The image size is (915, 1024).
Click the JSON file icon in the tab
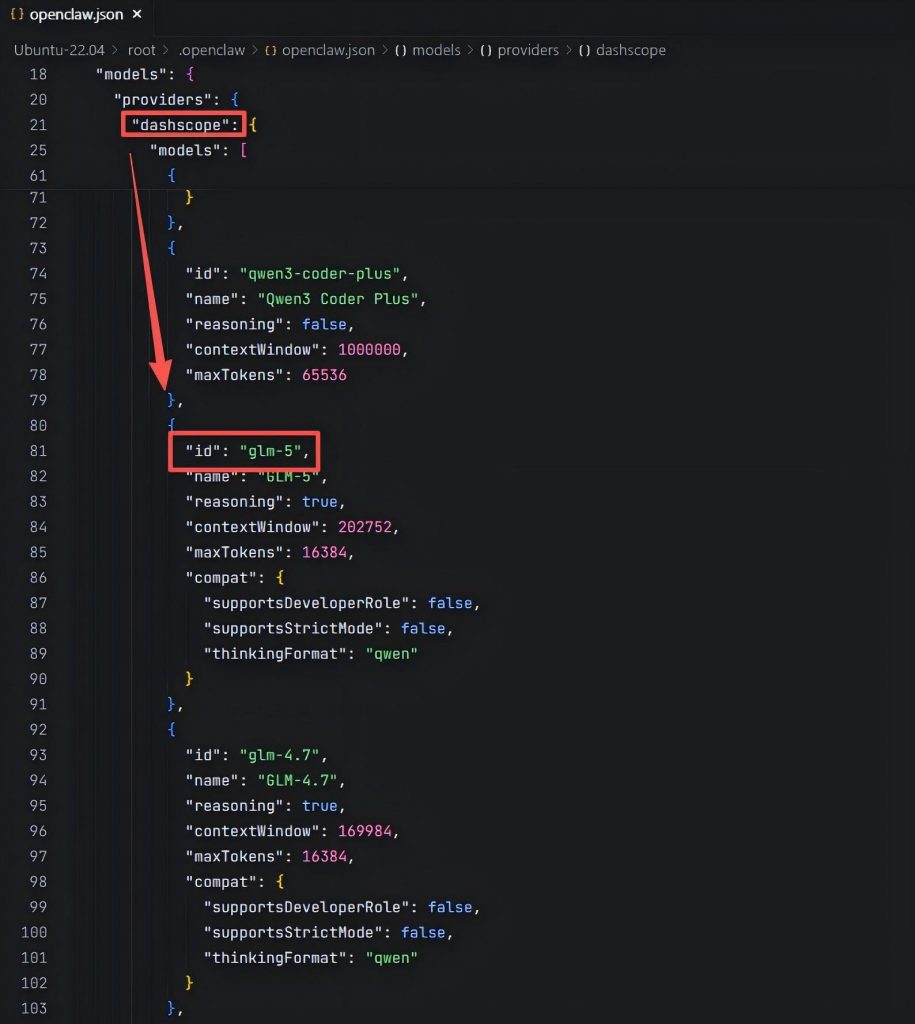pos(17,15)
